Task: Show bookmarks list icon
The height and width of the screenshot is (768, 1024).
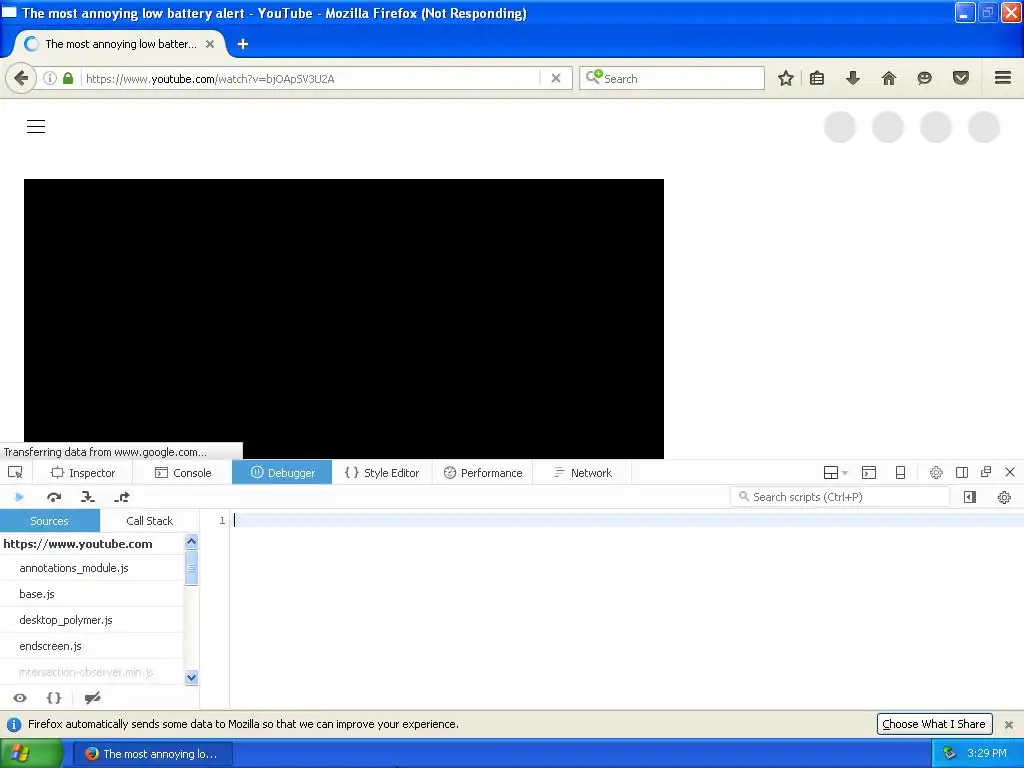Action: click(x=817, y=78)
